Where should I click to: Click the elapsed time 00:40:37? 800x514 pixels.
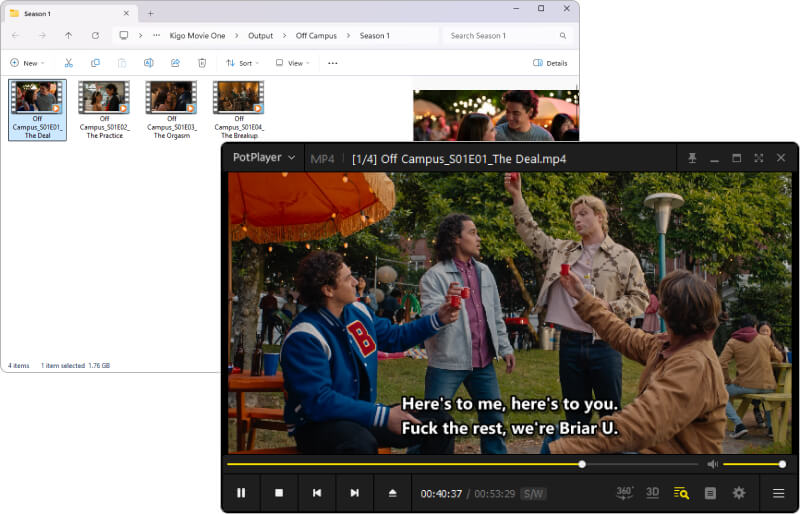coord(441,494)
